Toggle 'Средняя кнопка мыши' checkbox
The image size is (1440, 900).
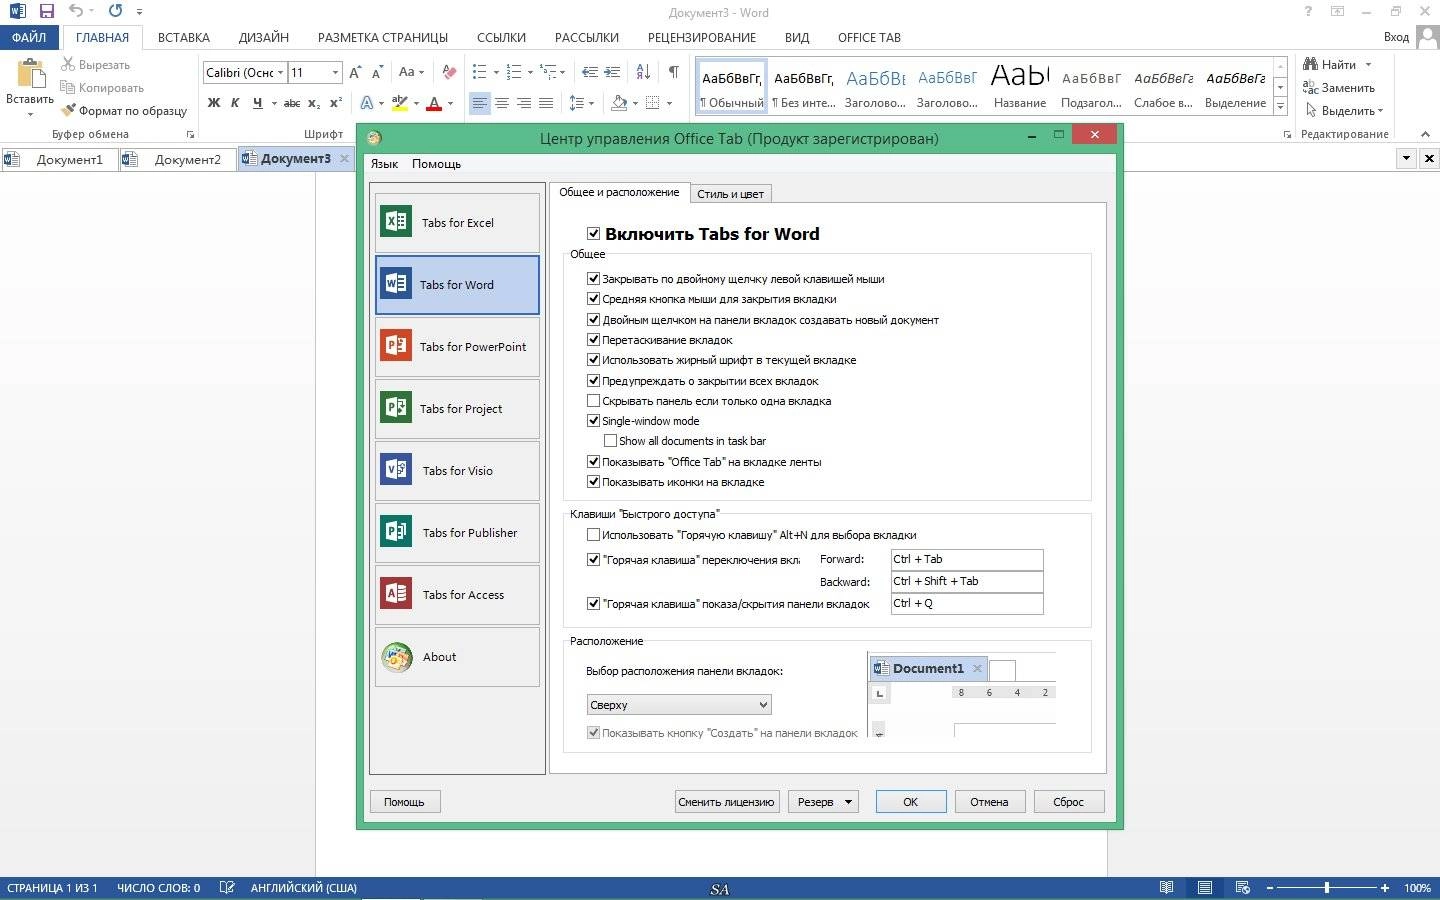point(593,299)
